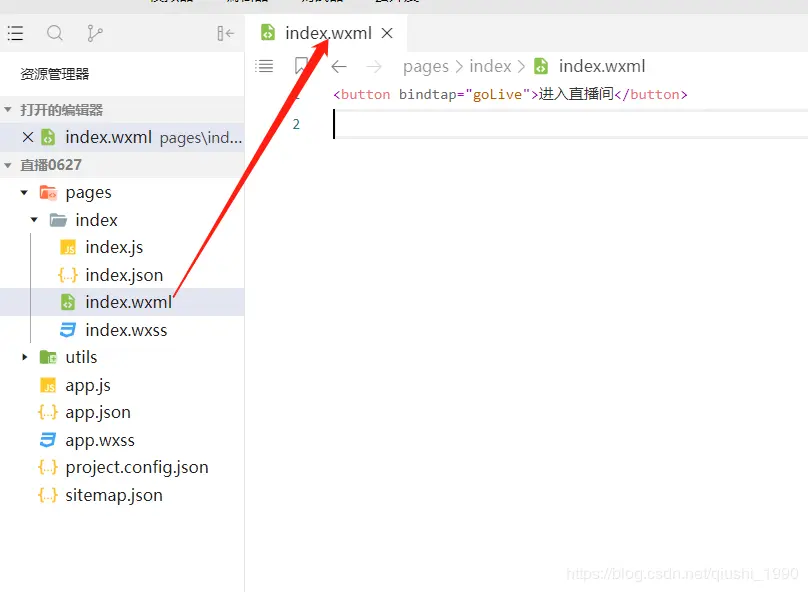The width and height of the screenshot is (808, 592).
Task: Click the app.js JS file icon
Action: [x=48, y=385]
